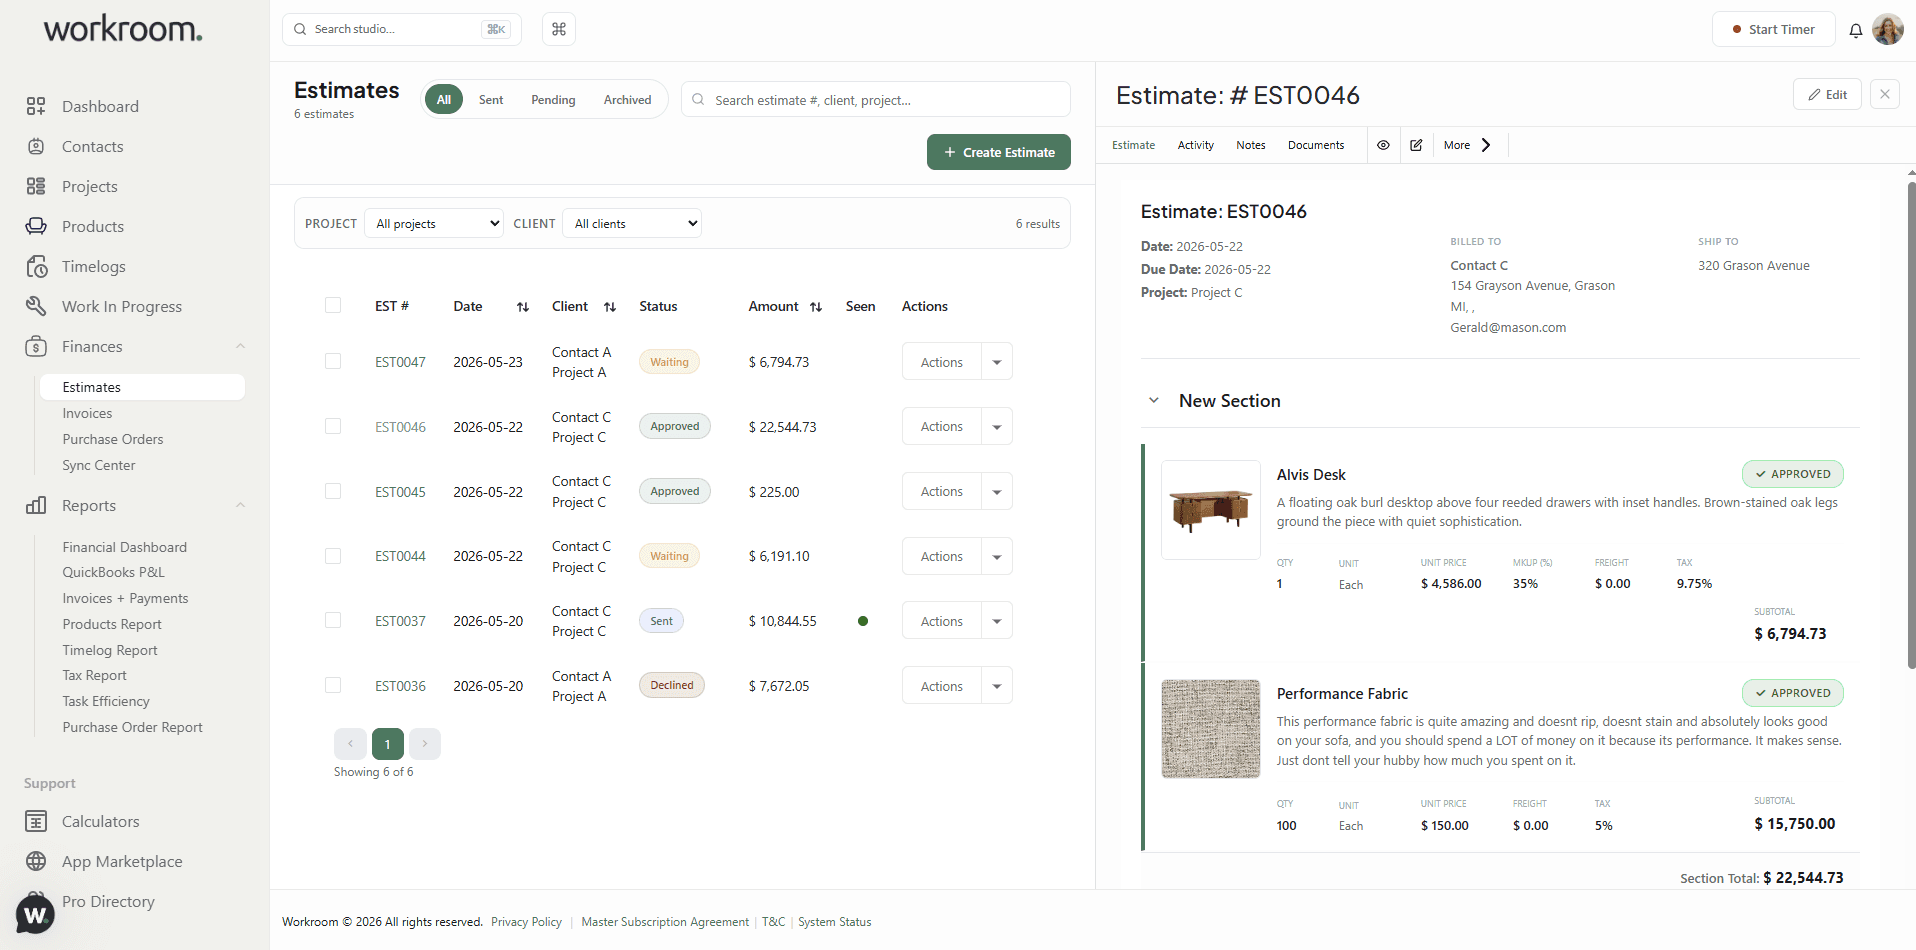Click the workroom logo

click(123, 28)
